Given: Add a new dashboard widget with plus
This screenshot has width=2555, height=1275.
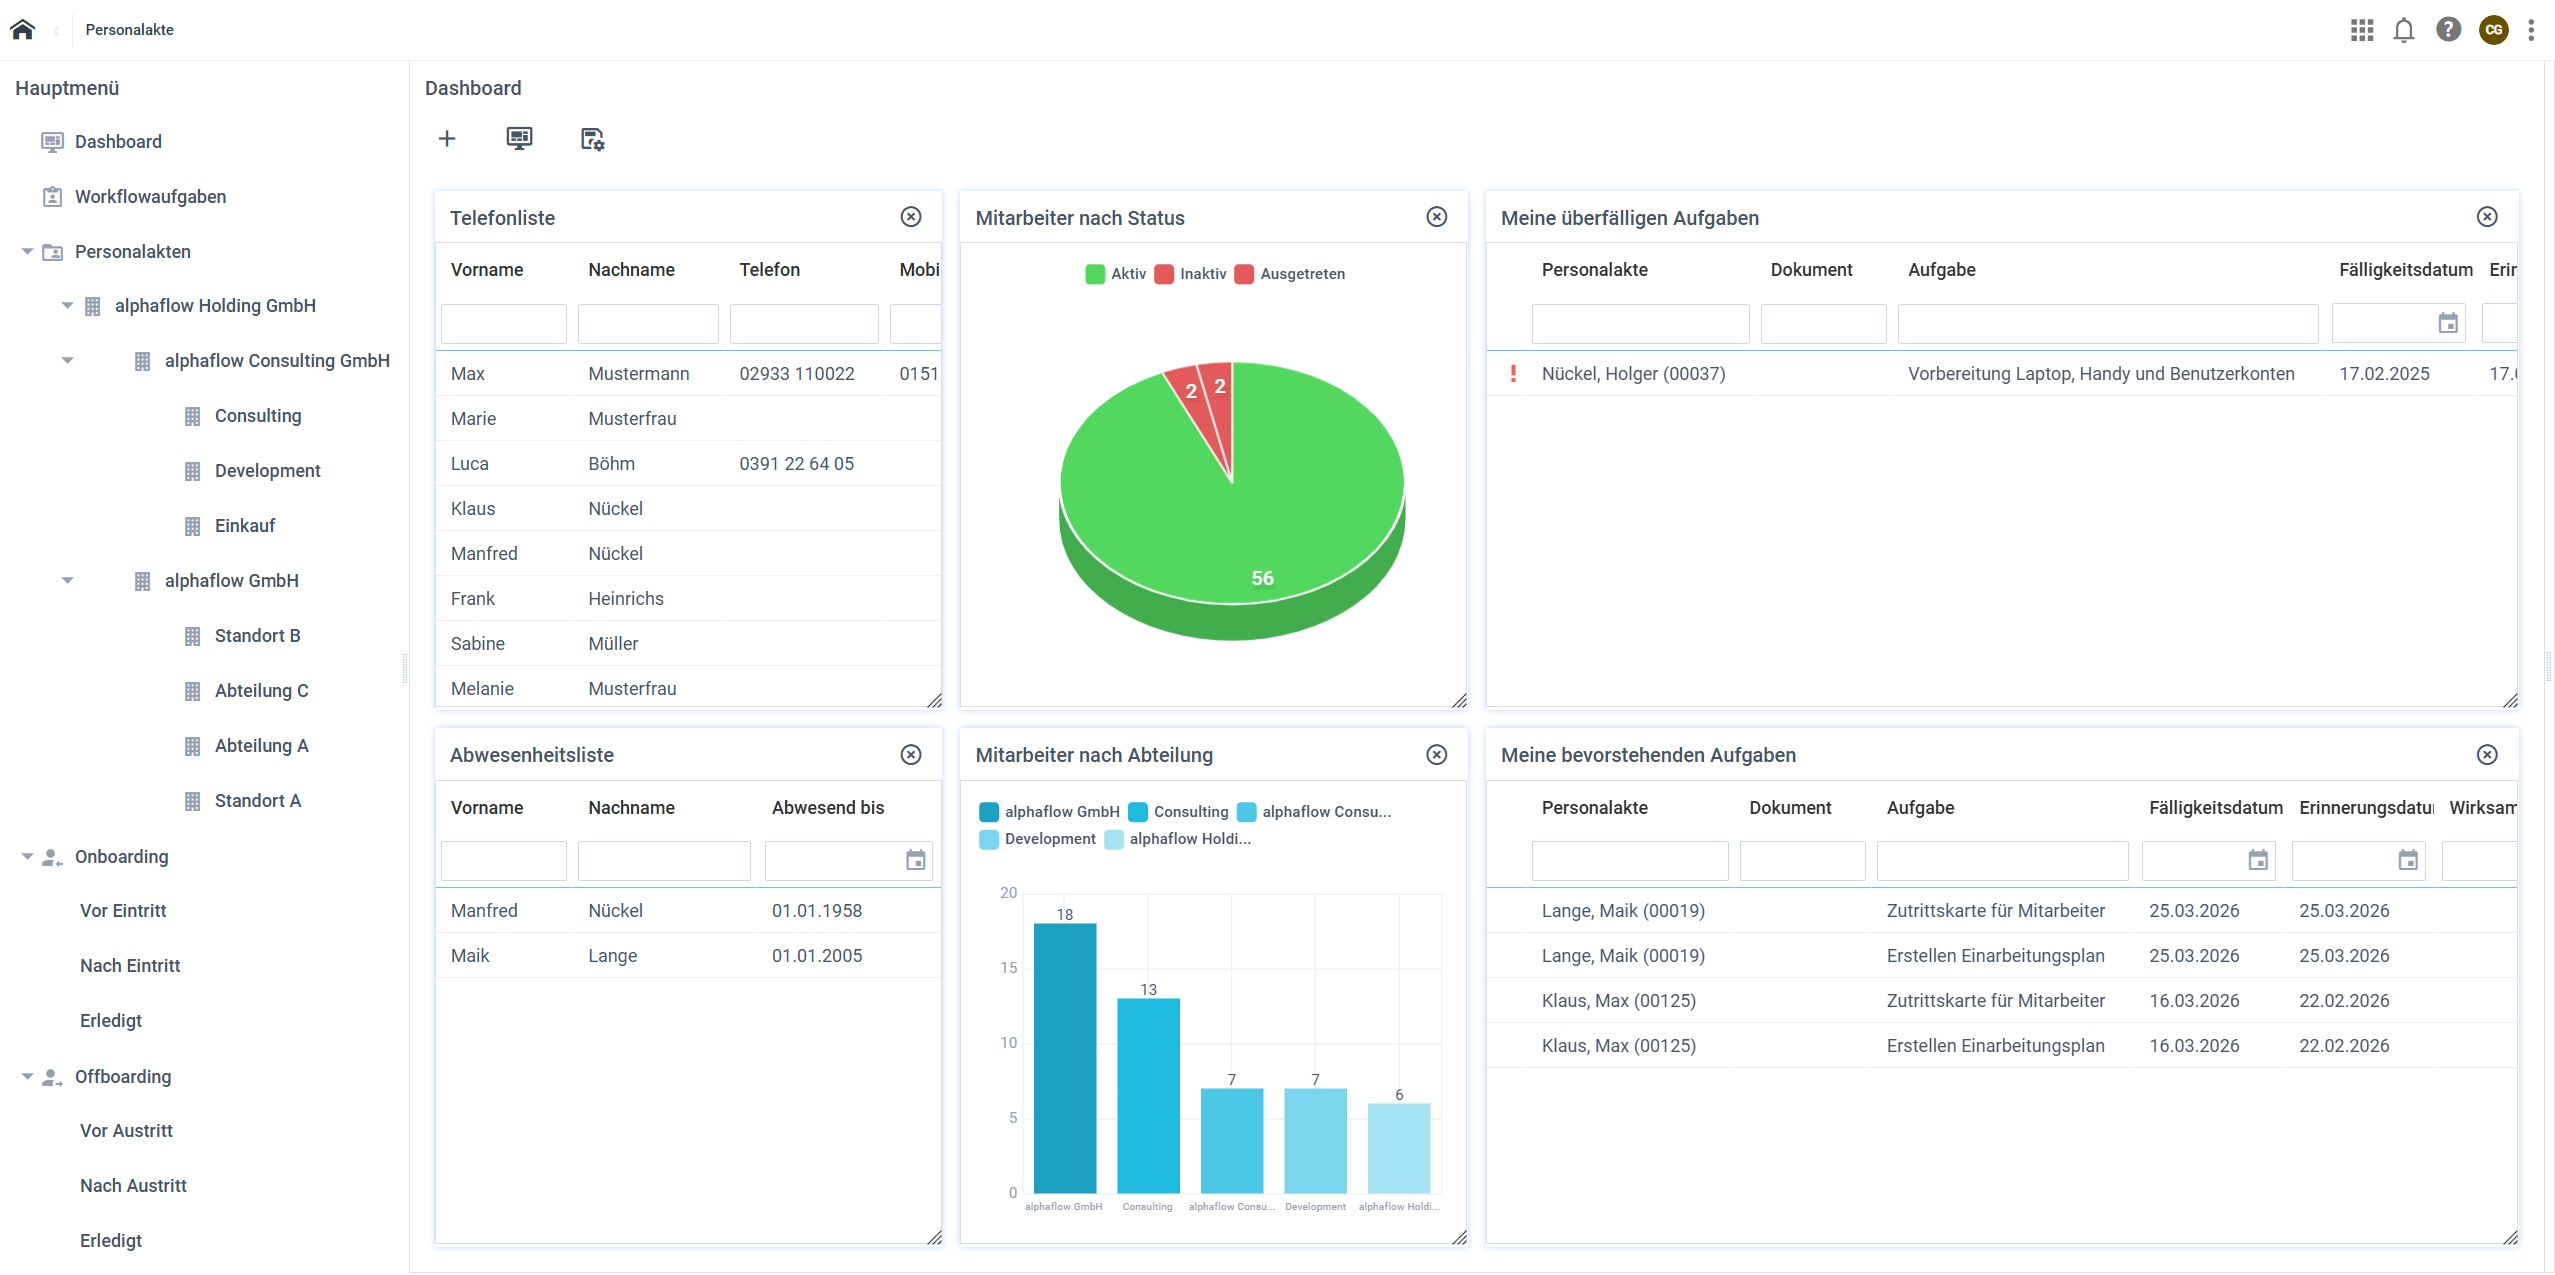Looking at the screenshot, I should [447, 139].
